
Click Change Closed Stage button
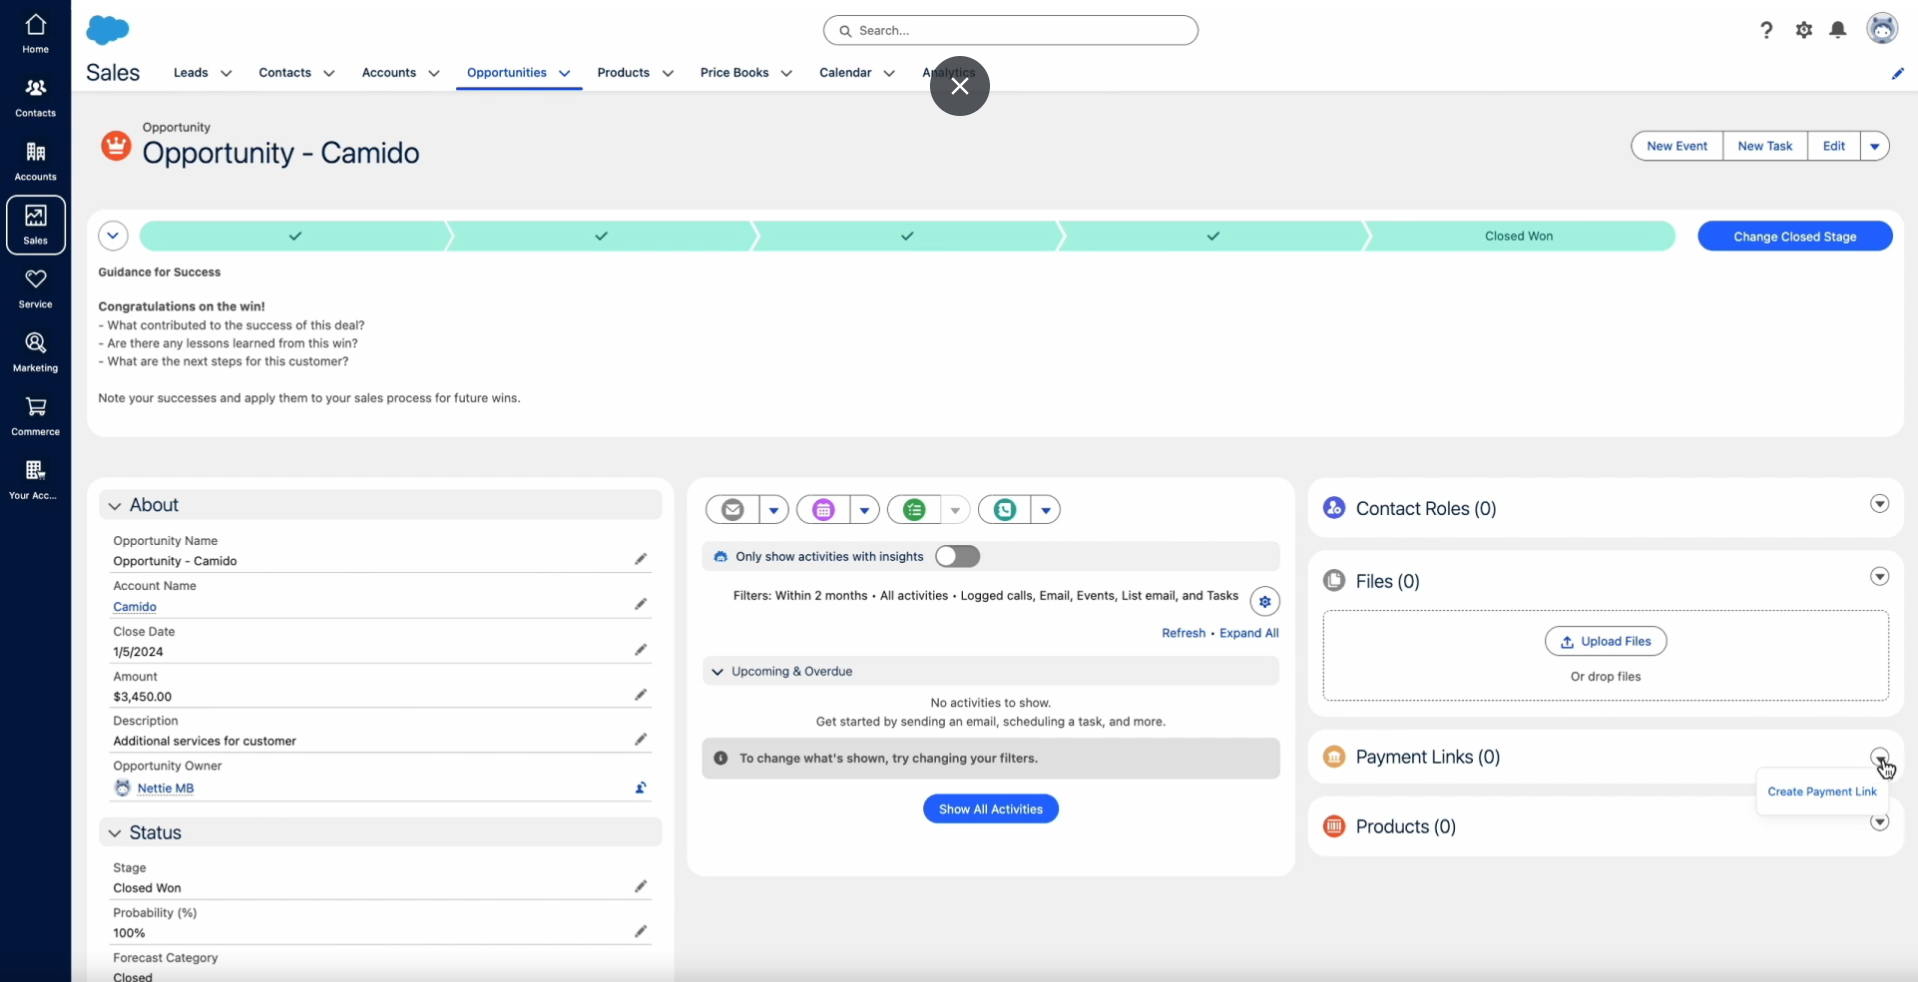[1795, 237]
